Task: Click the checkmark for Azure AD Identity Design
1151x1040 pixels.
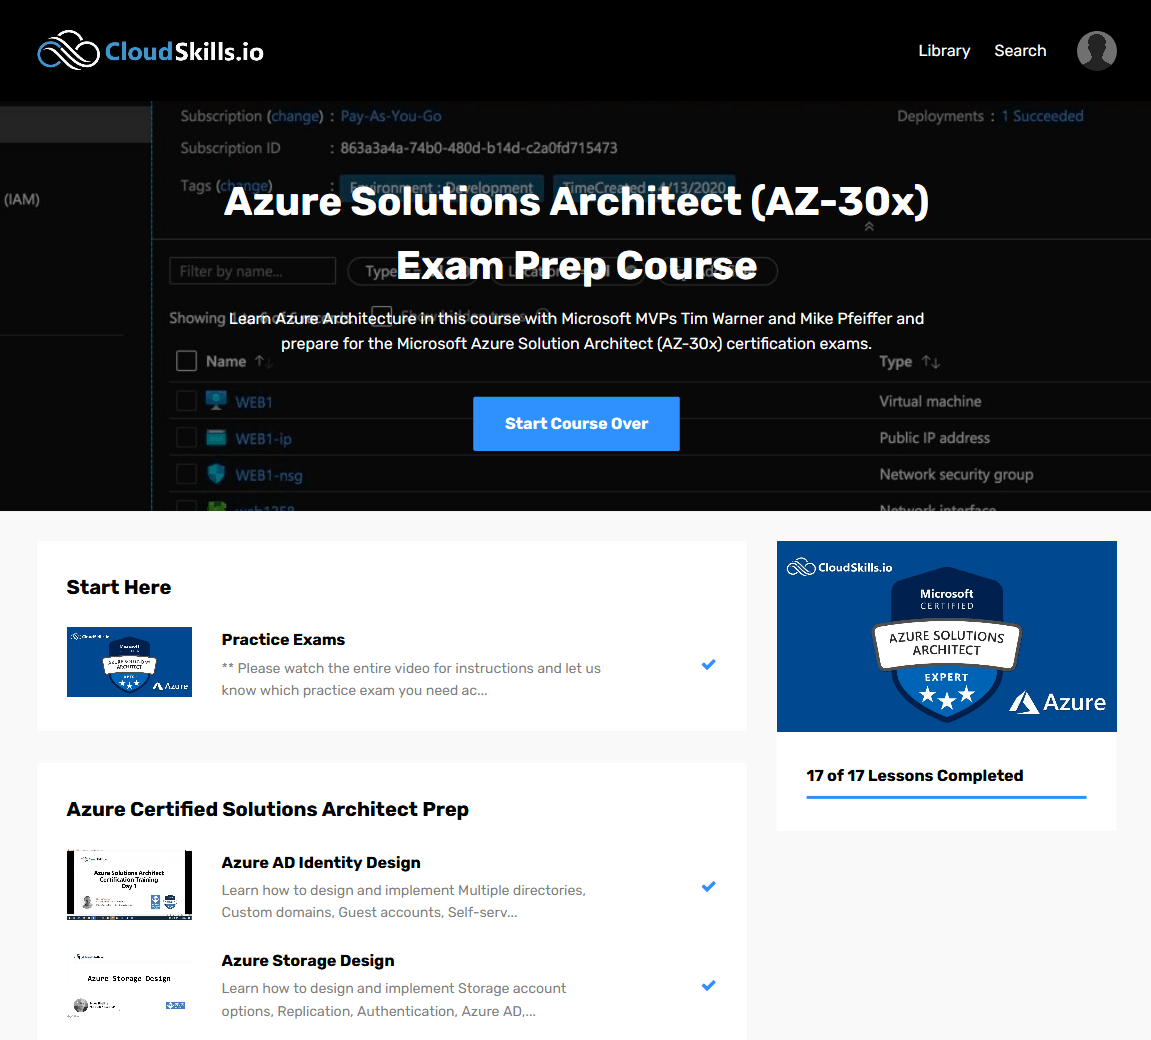Action: point(708,887)
